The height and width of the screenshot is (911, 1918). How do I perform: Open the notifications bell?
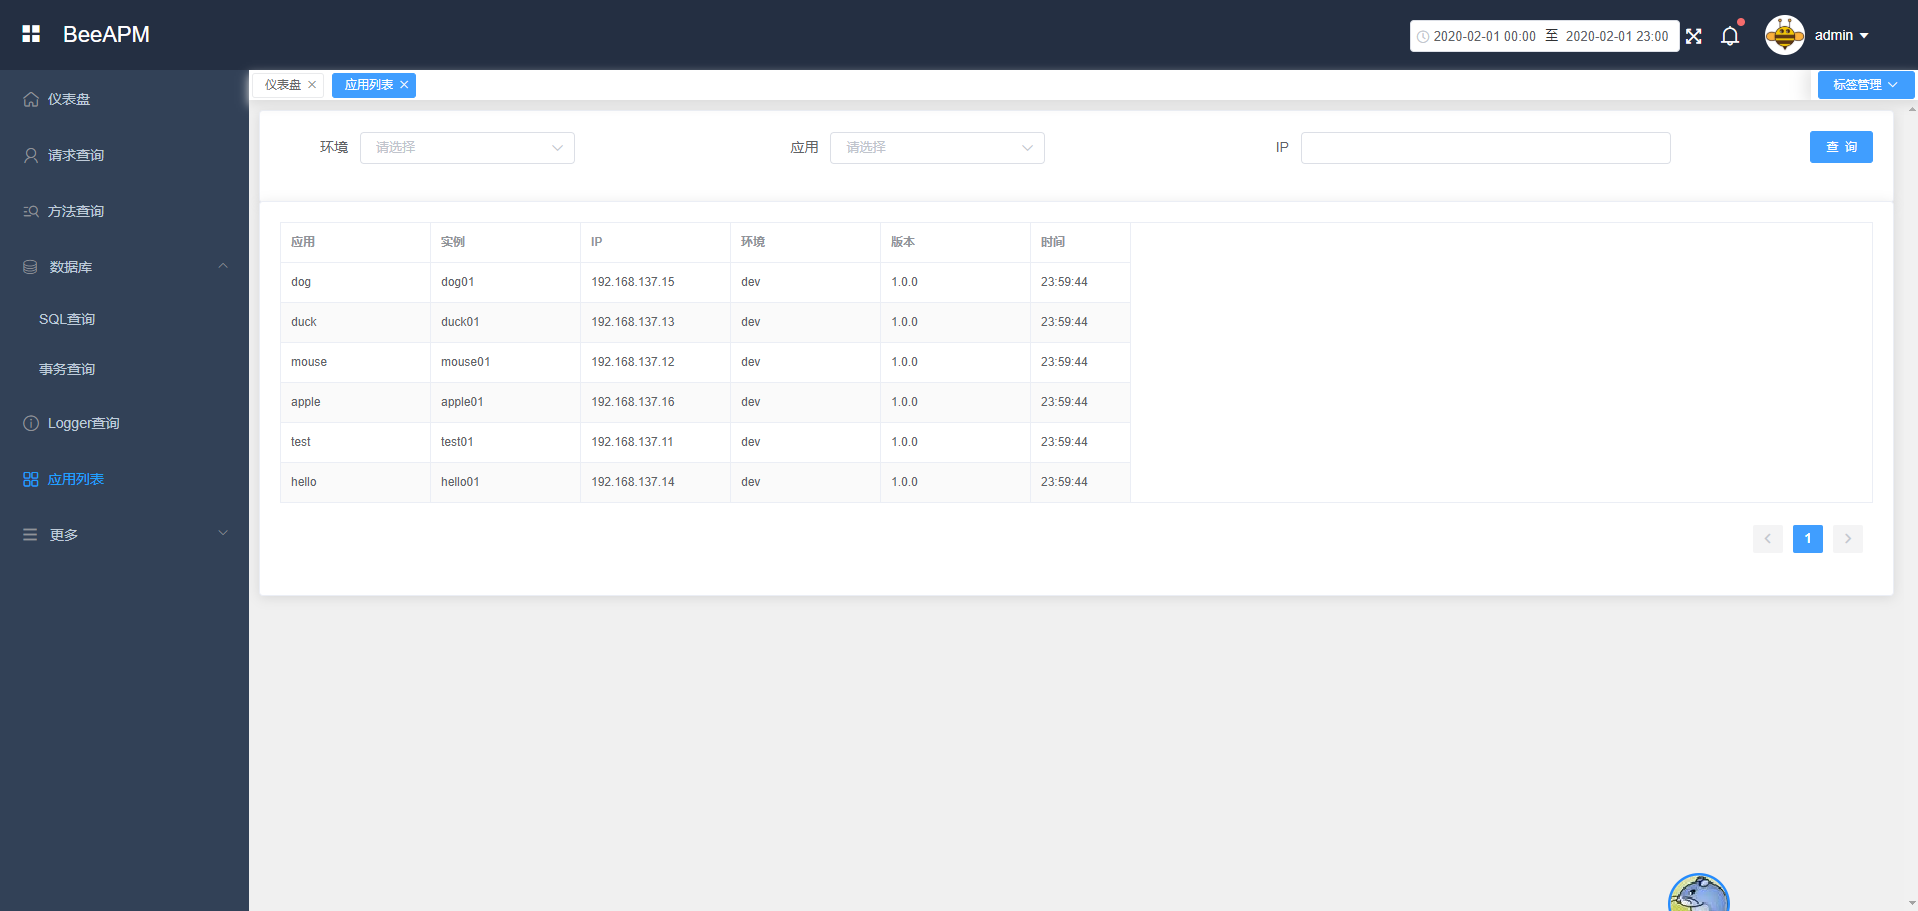coord(1730,36)
